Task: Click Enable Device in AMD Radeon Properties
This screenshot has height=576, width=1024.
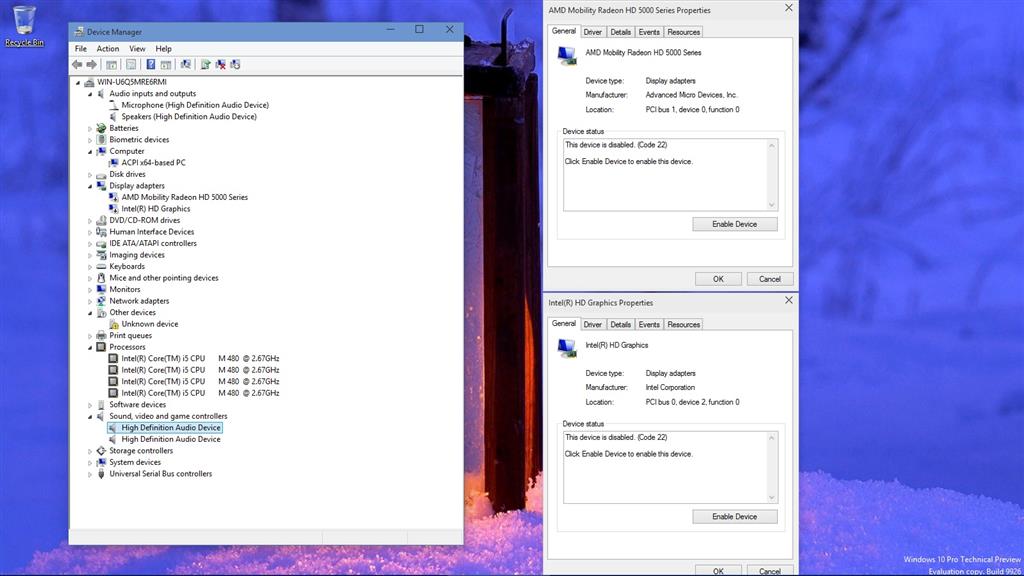Action: coord(735,224)
